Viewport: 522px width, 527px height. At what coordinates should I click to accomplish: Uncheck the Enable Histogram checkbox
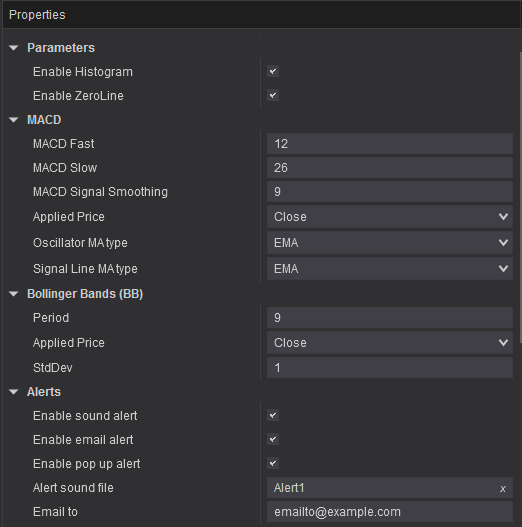pos(273,71)
